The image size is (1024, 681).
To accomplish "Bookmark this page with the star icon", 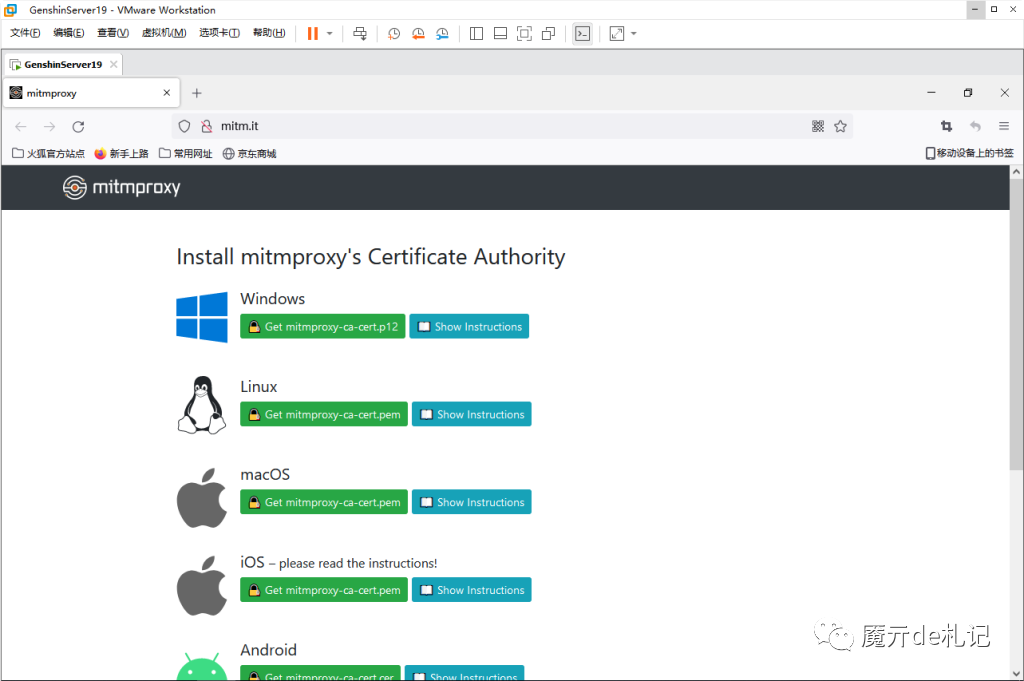I will point(840,126).
